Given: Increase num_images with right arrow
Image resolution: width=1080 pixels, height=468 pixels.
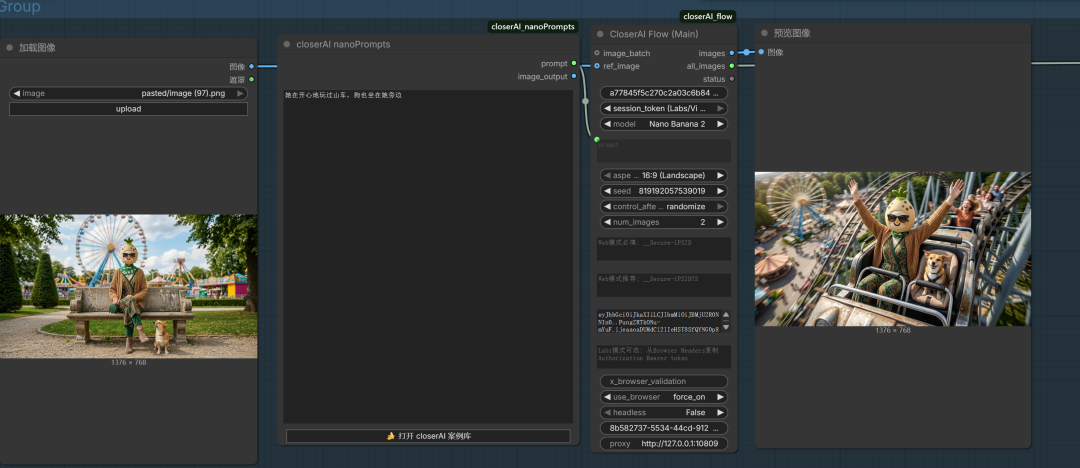Looking at the screenshot, I should coord(720,222).
